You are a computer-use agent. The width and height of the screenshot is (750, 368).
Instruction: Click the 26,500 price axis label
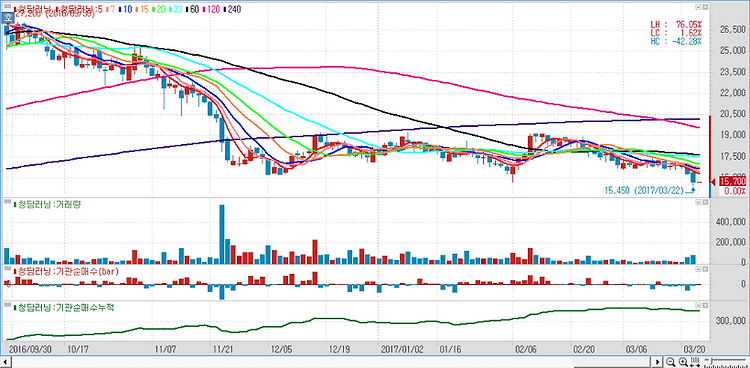(732, 30)
